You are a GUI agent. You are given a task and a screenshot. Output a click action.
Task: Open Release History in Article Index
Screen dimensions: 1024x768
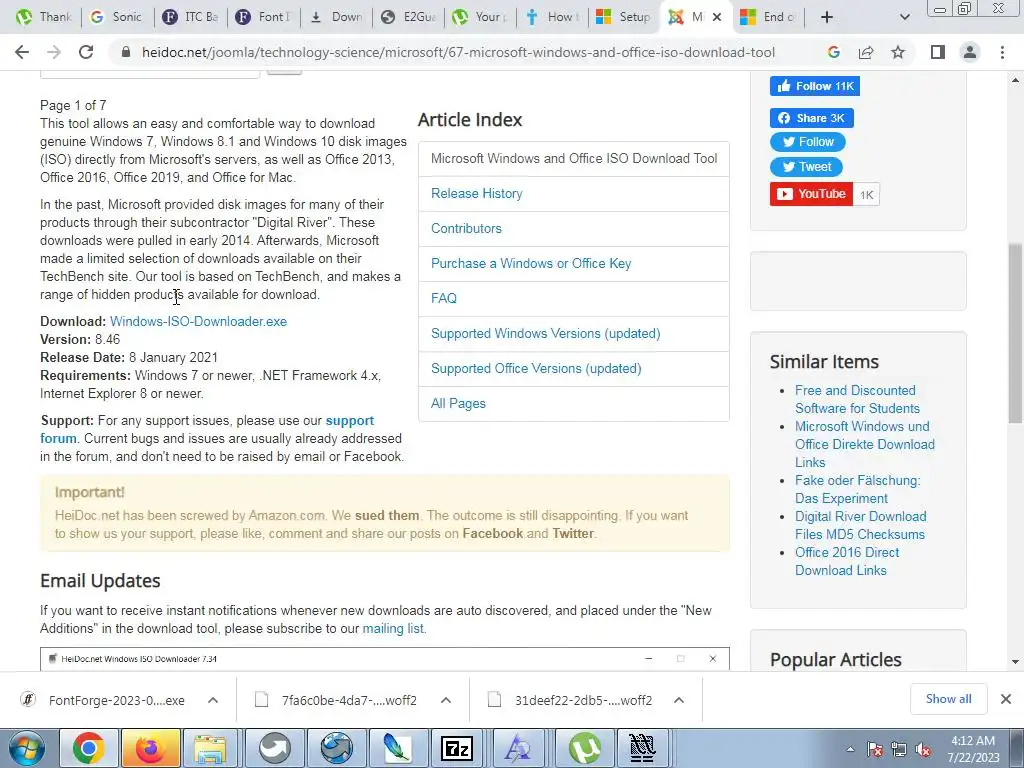click(x=477, y=193)
